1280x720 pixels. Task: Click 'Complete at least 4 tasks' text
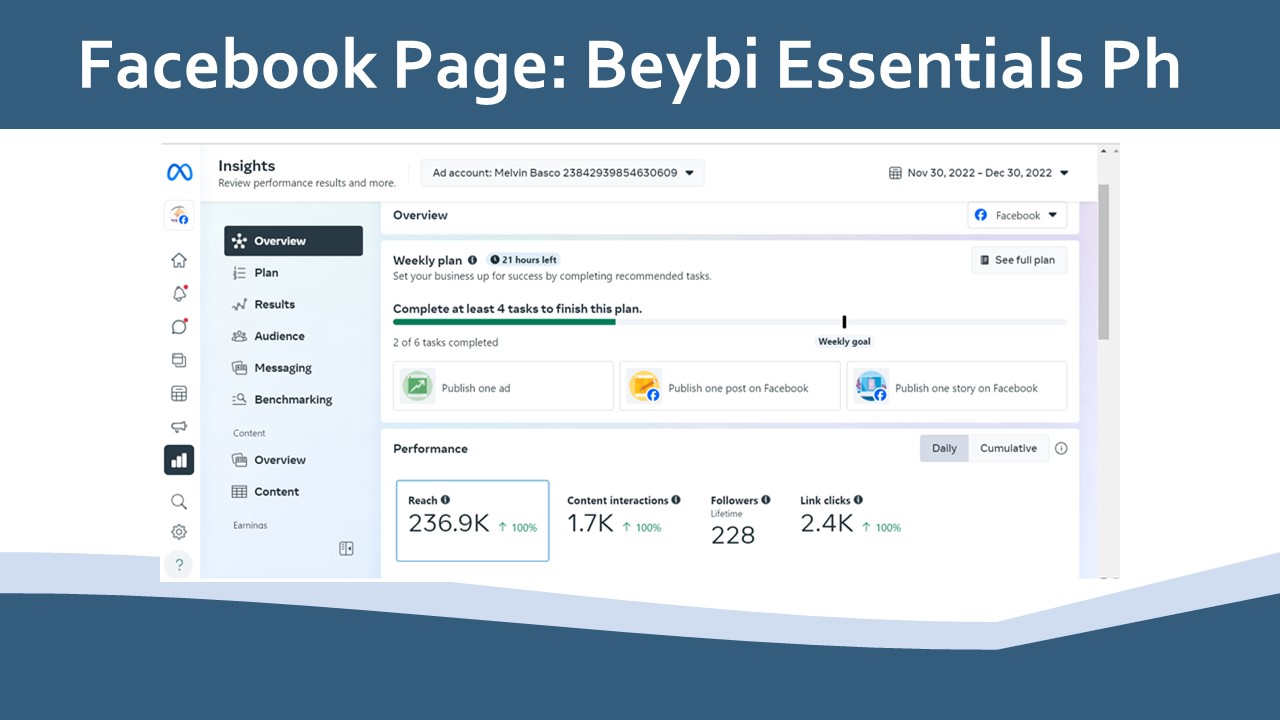pos(517,309)
